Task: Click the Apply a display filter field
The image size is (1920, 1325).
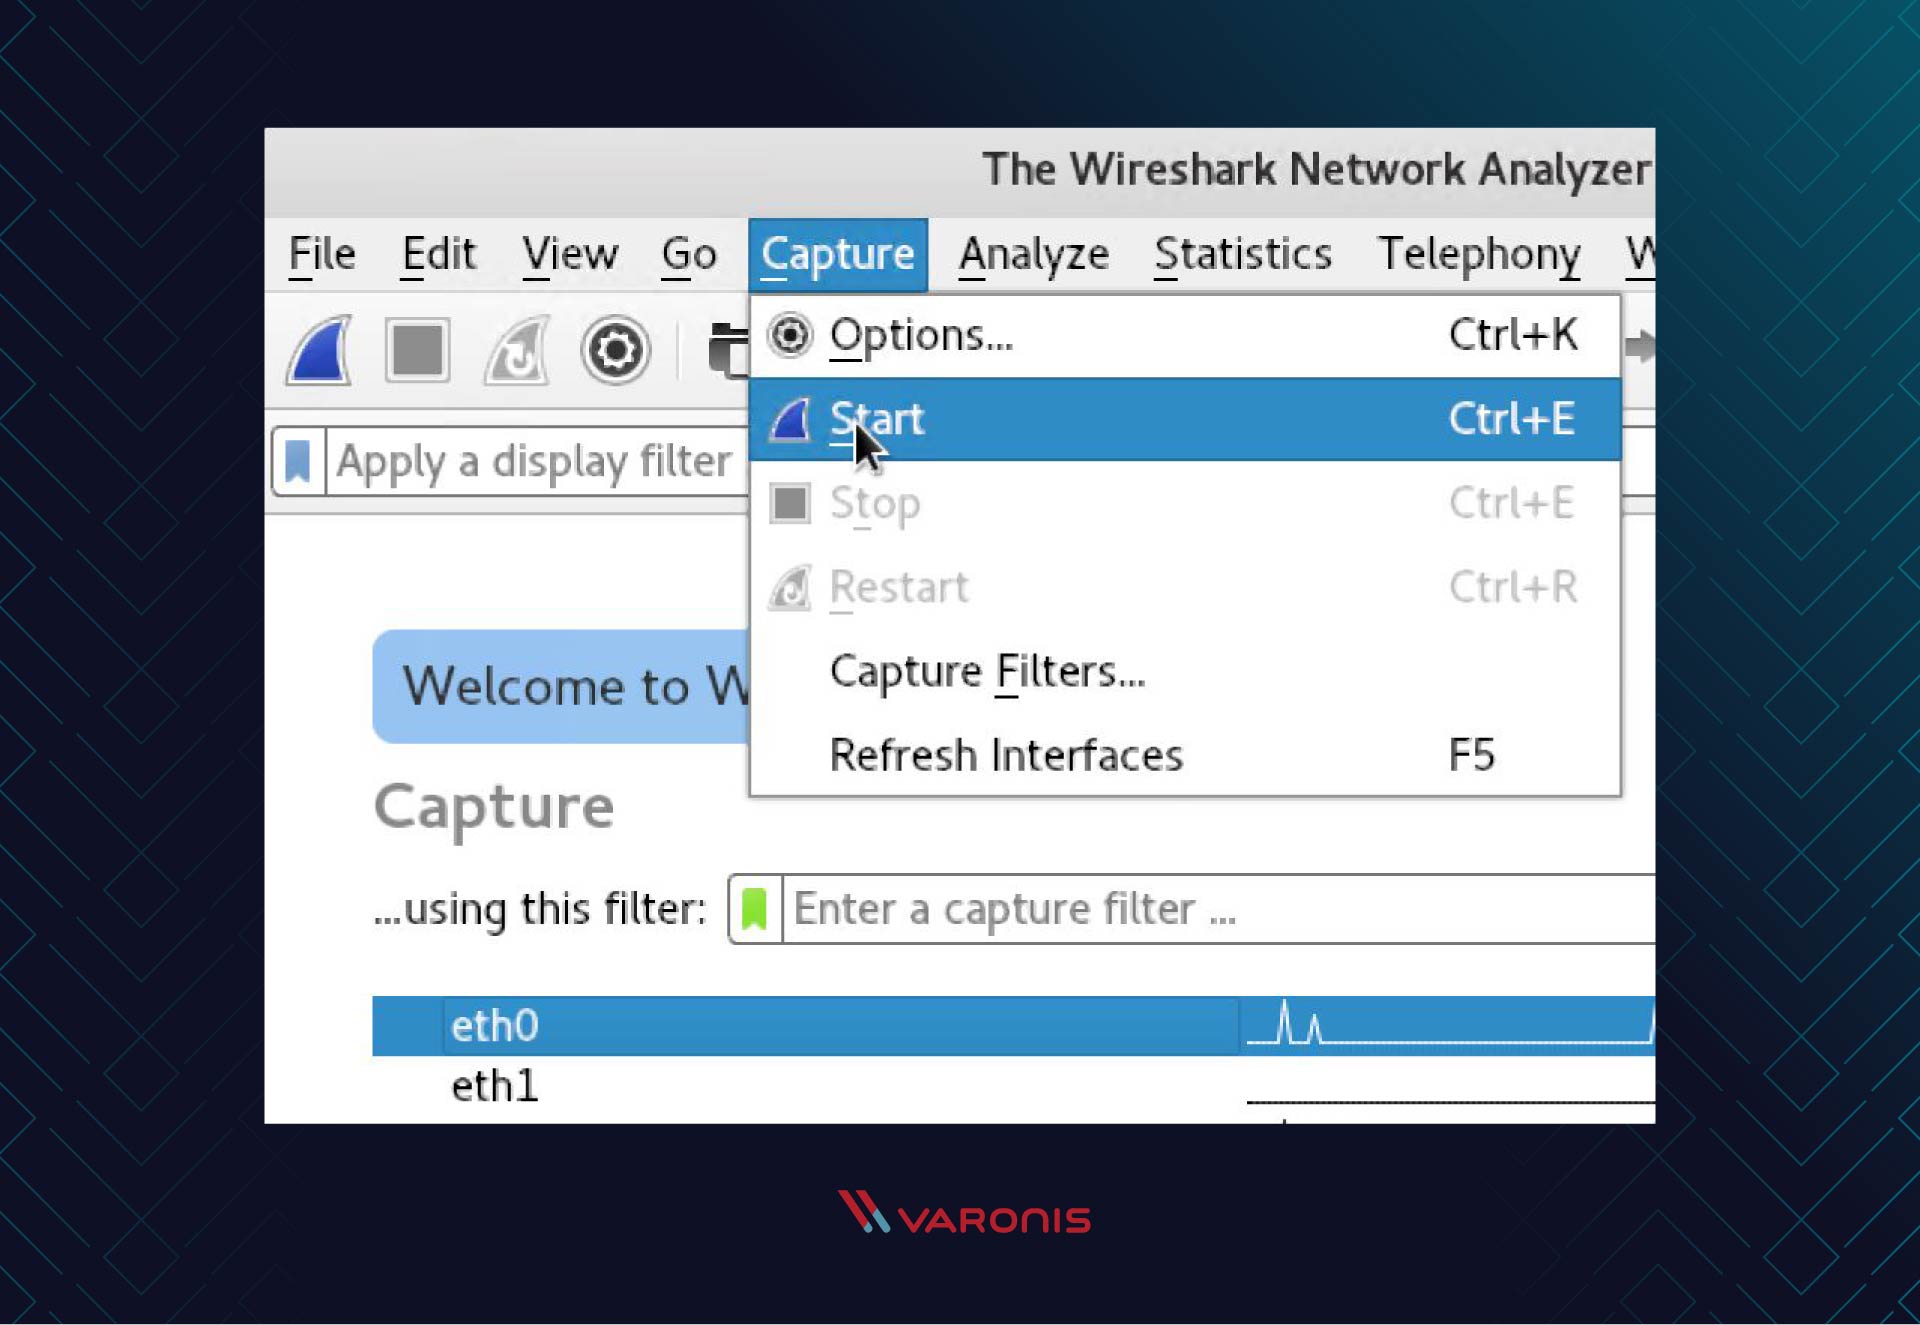Action: click(x=537, y=461)
